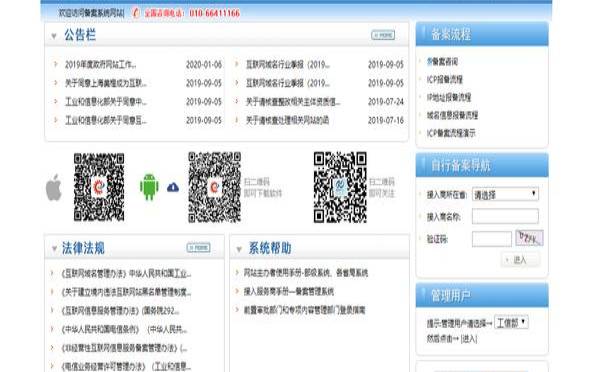Click the 验证码 input field
The image size is (596, 372).
click(492, 239)
